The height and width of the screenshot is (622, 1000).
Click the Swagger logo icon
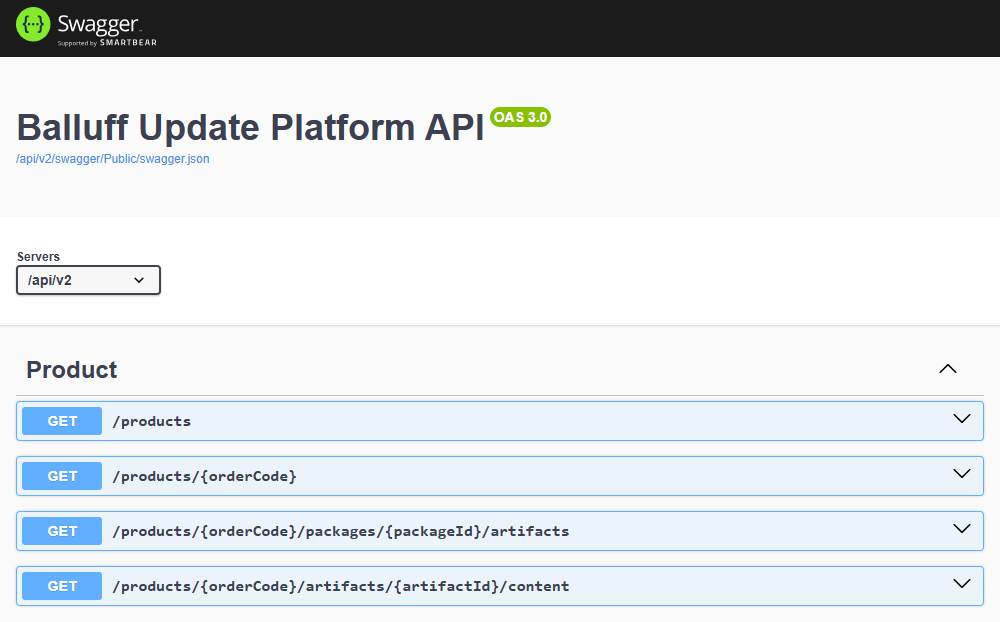coord(33,25)
